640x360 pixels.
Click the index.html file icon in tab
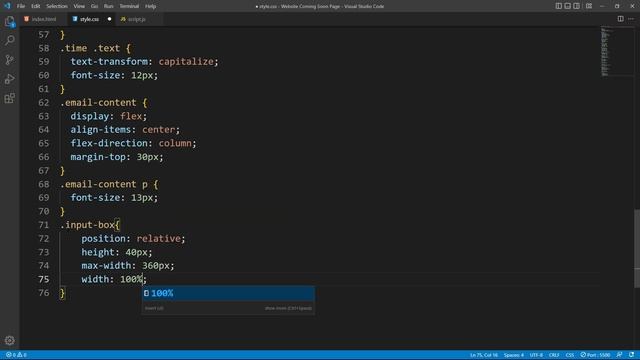click(27, 19)
